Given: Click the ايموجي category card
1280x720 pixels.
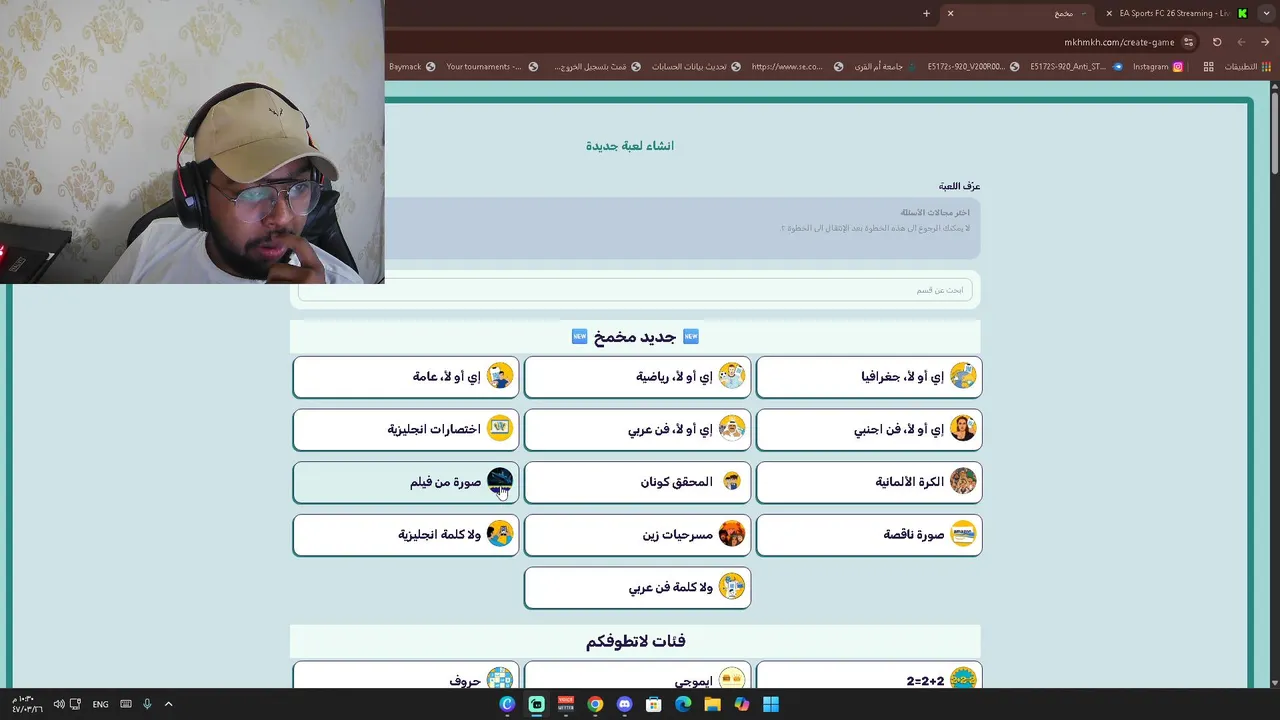Looking at the screenshot, I should click(637, 675).
